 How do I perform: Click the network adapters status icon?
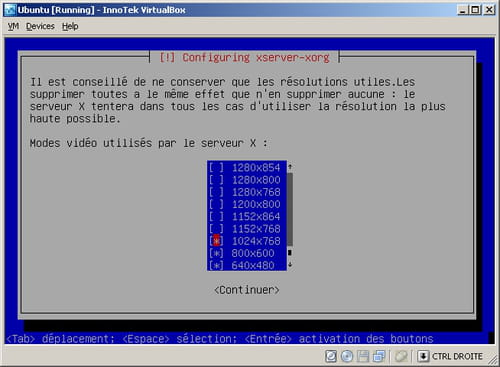(x=379, y=356)
